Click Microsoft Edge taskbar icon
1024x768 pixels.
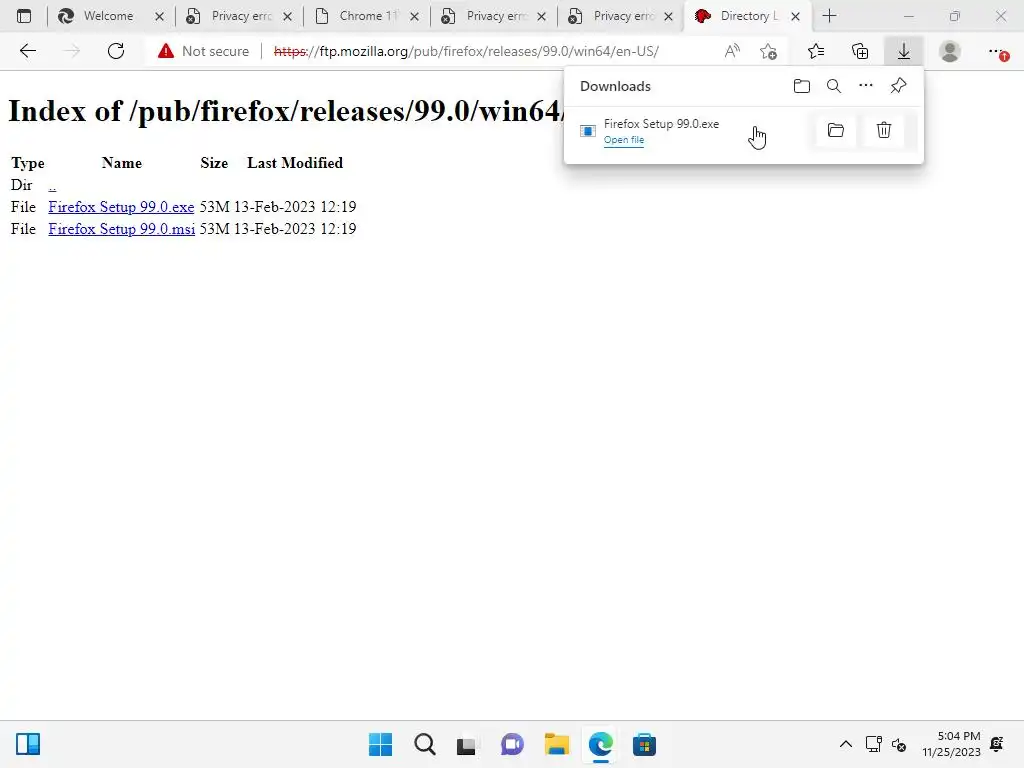tap(600, 744)
